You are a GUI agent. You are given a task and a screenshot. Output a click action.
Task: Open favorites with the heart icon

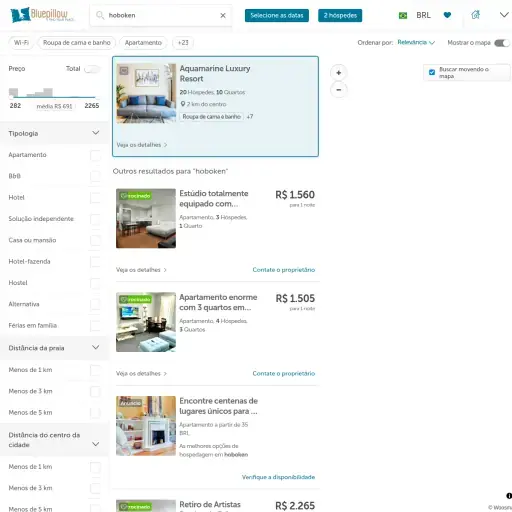[447, 15]
